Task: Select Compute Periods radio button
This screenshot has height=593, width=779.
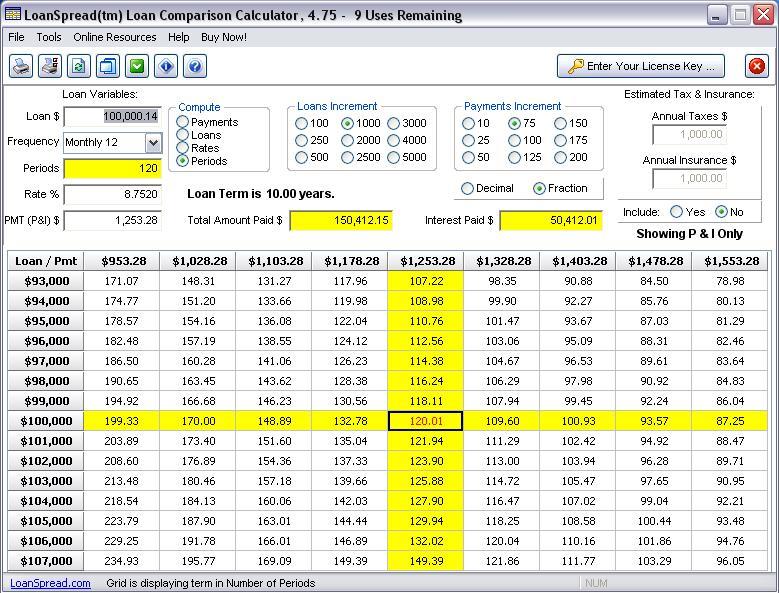Action: click(182, 160)
